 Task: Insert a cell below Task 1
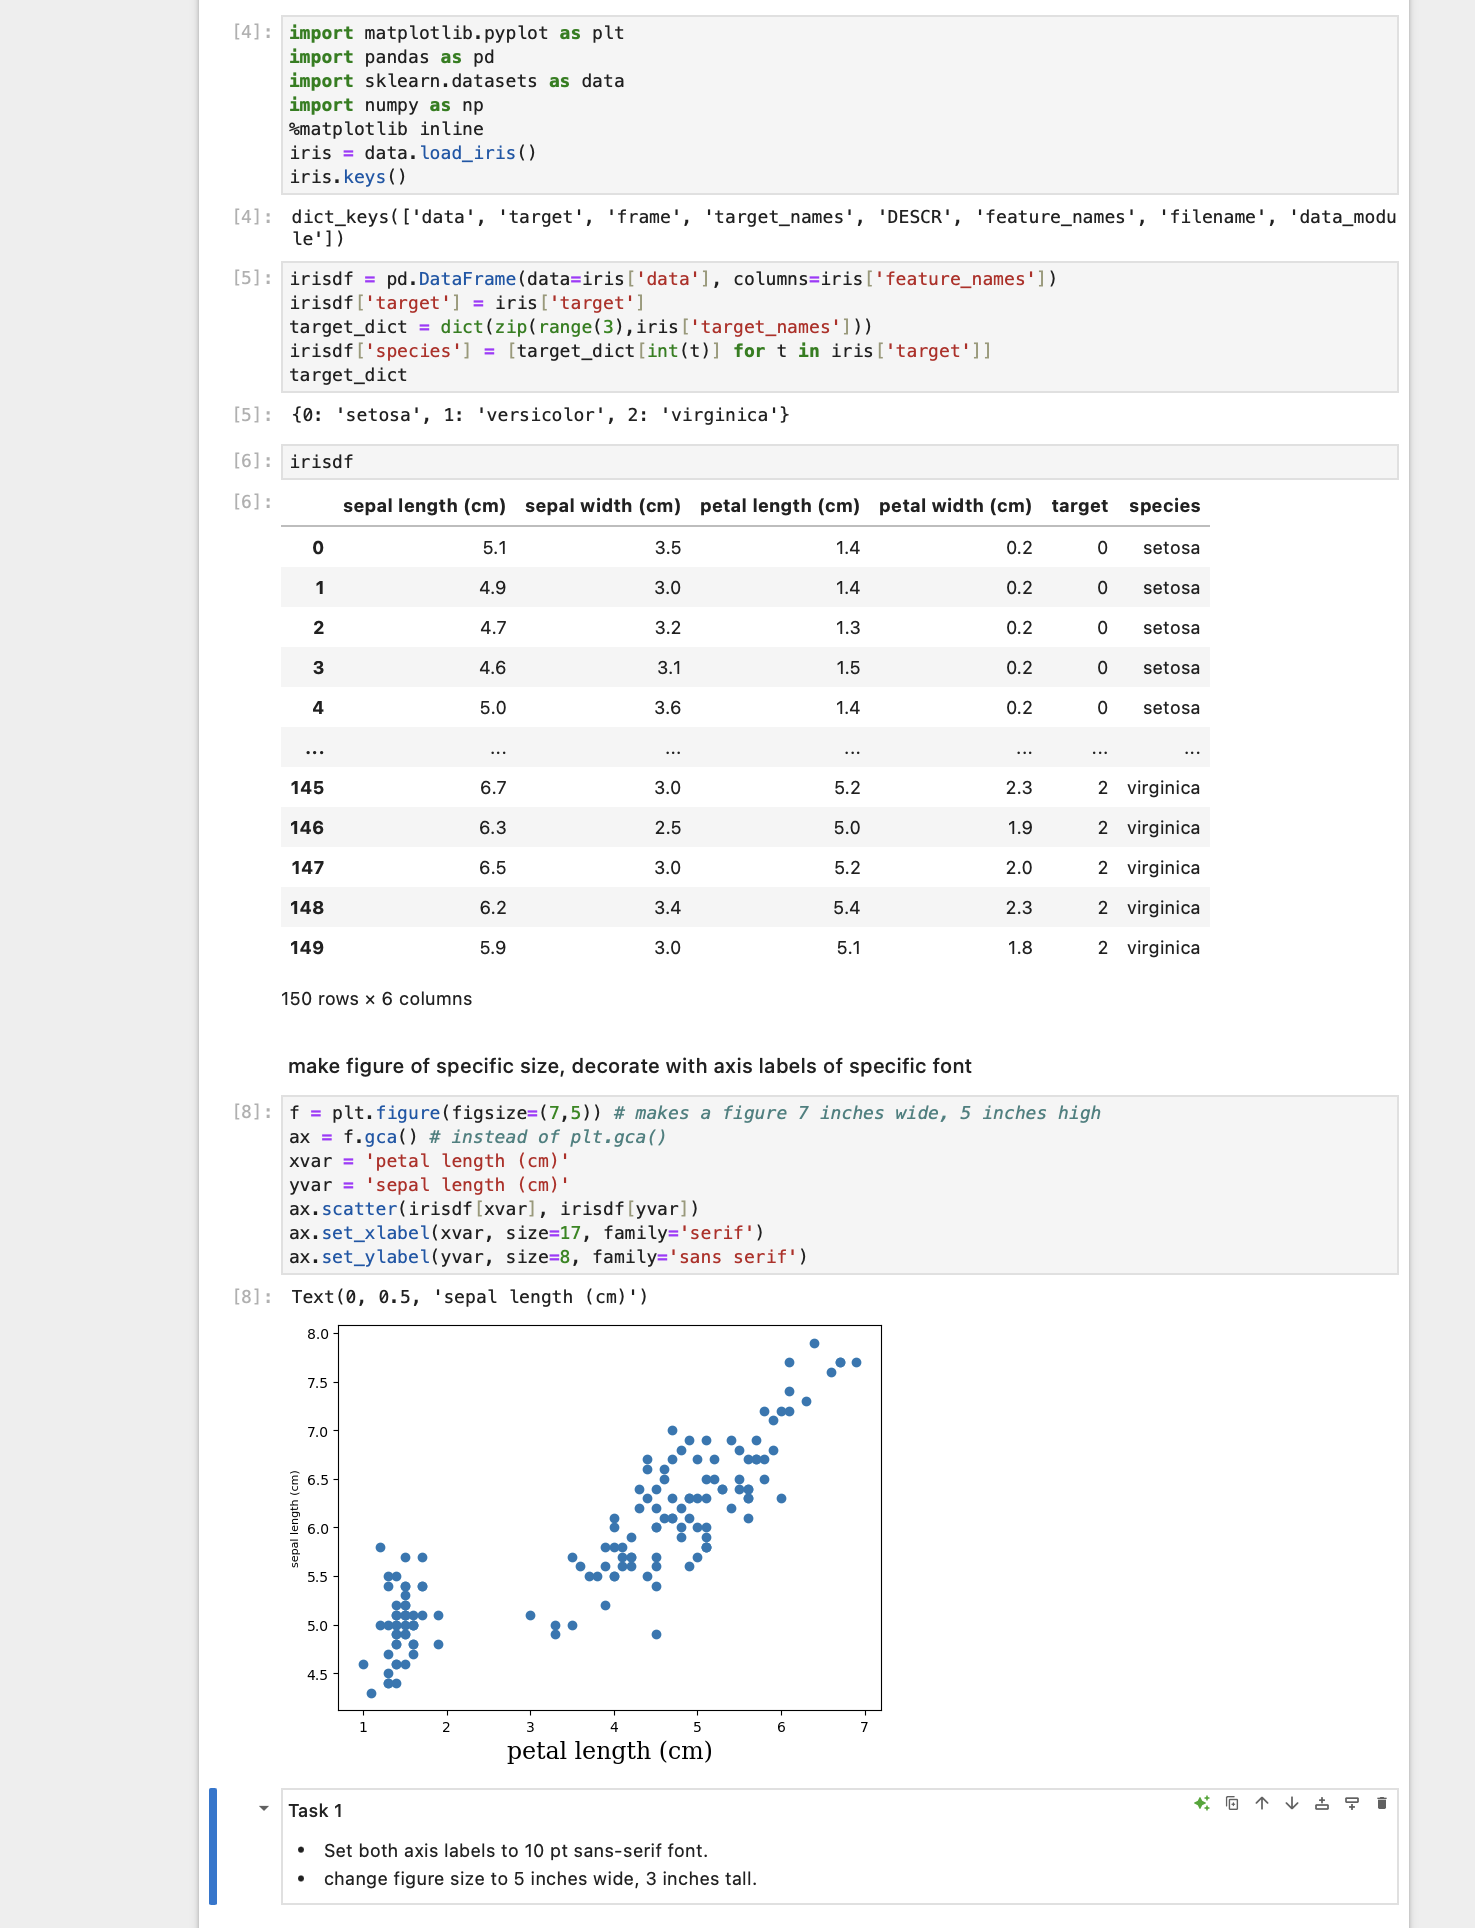tap(1352, 1803)
